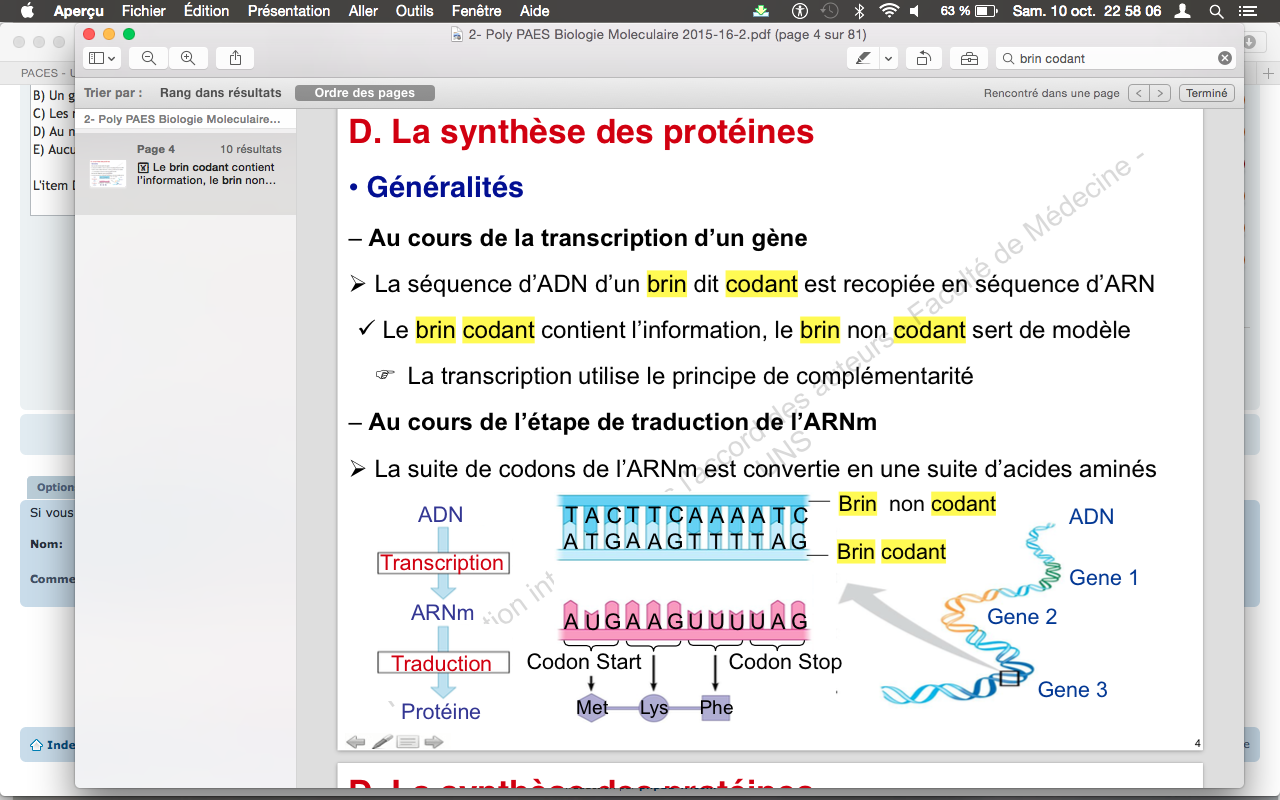
Task: Expand the highlight color dropdown arrow
Action: point(888,58)
